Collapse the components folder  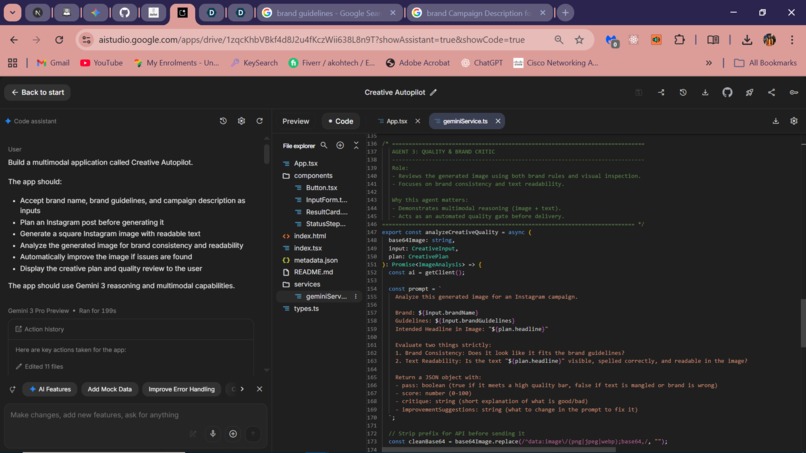(x=313, y=176)
